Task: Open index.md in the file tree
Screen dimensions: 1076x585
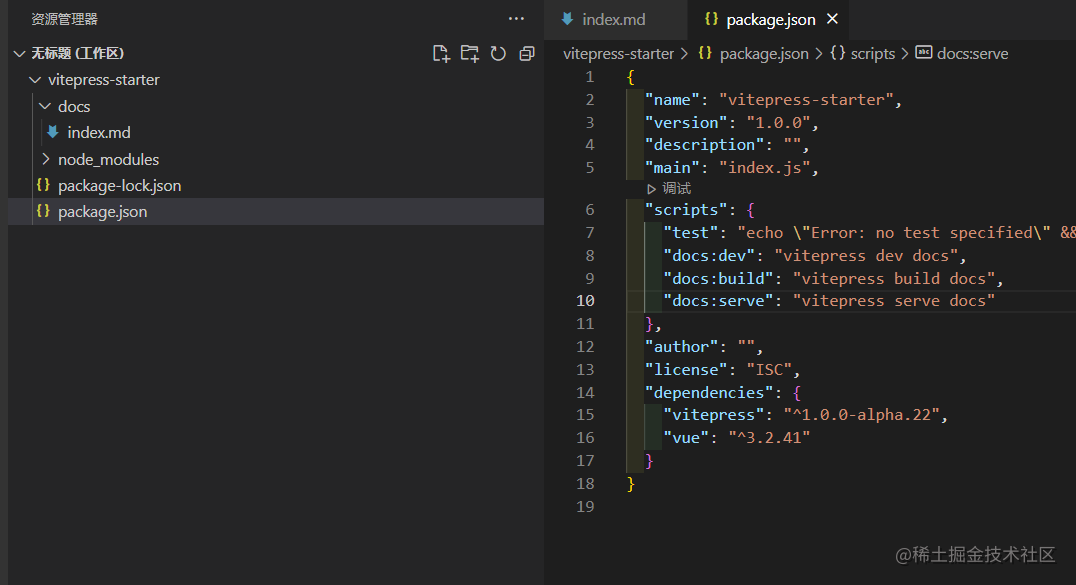Action: tap(99, 133)
